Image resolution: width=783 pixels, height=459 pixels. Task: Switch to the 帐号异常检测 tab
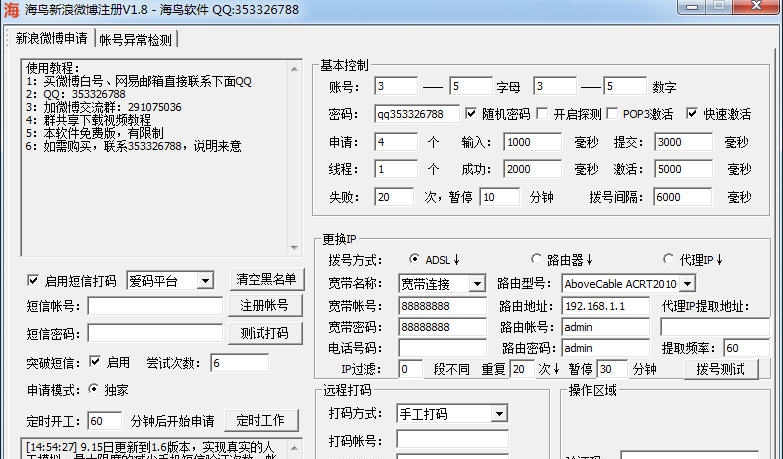[135, 39]
